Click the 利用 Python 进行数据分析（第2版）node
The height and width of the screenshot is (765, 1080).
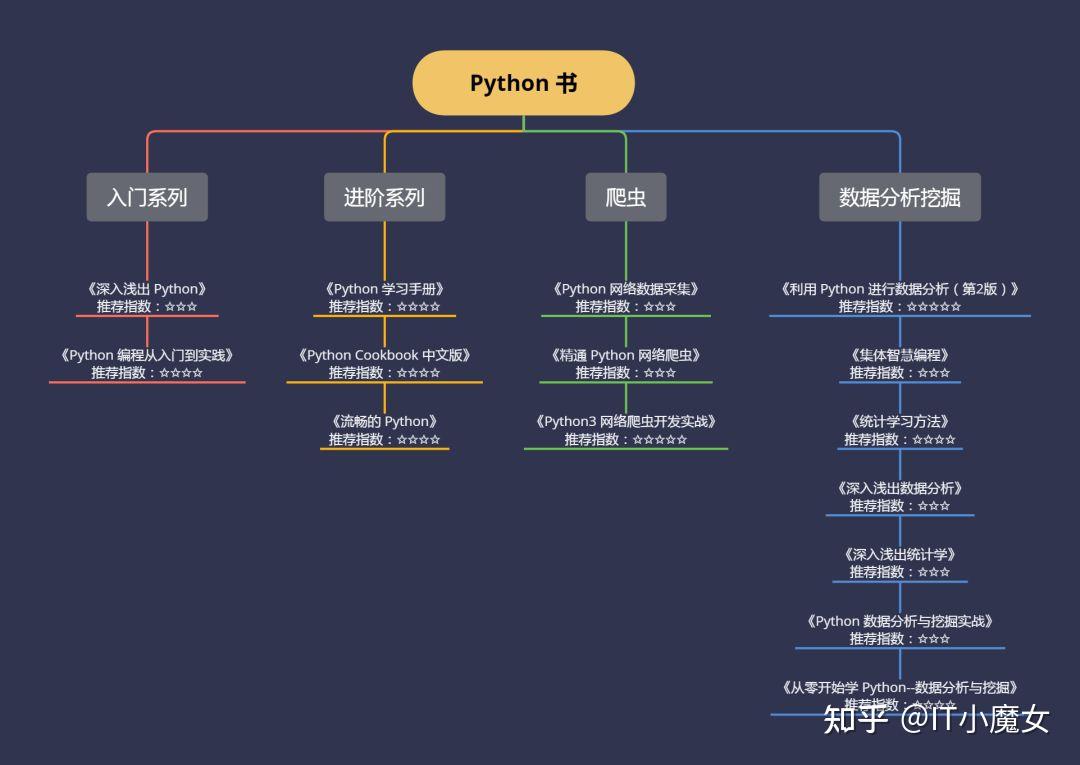[900, 297]
